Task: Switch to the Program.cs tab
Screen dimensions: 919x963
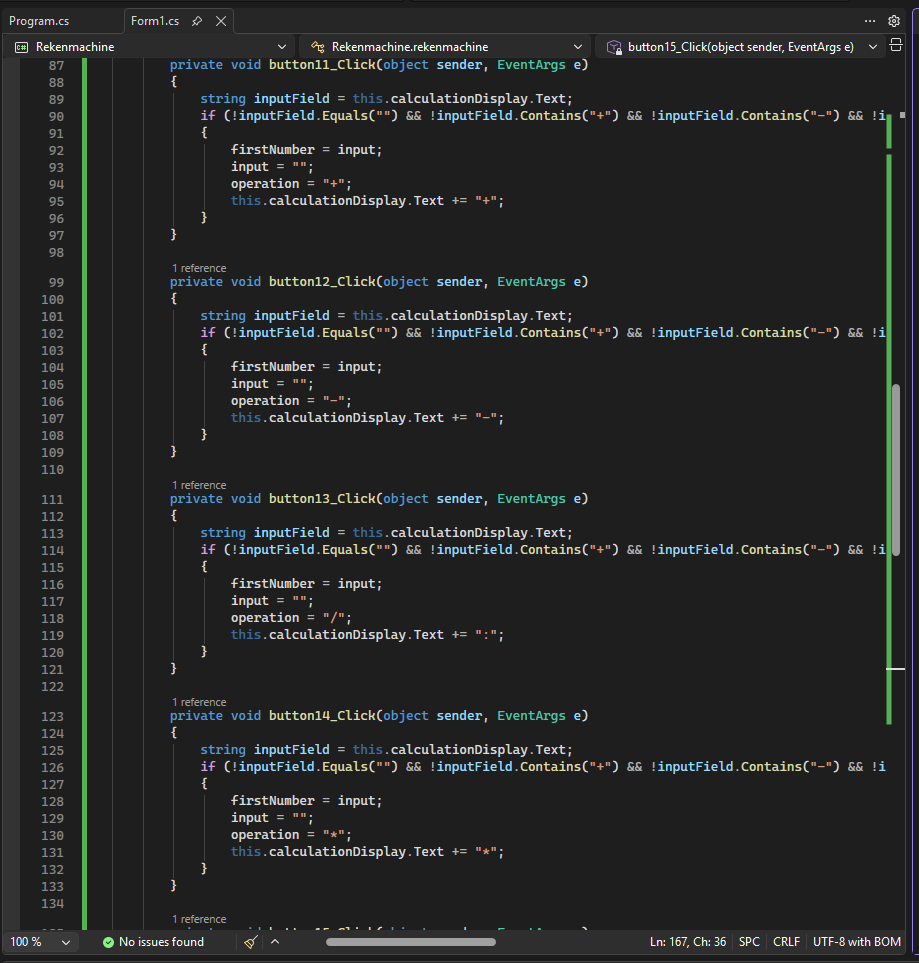Action: pos(39,21)
